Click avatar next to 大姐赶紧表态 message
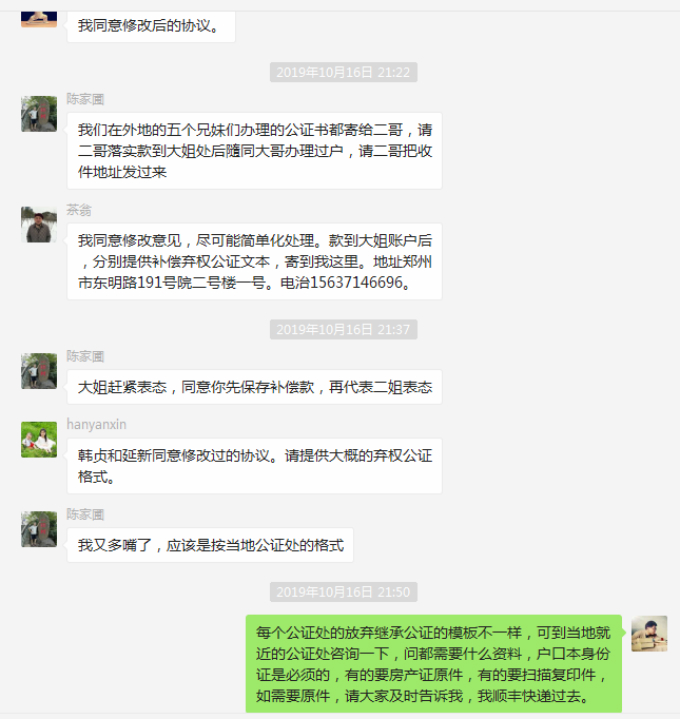 pos(39,371)
